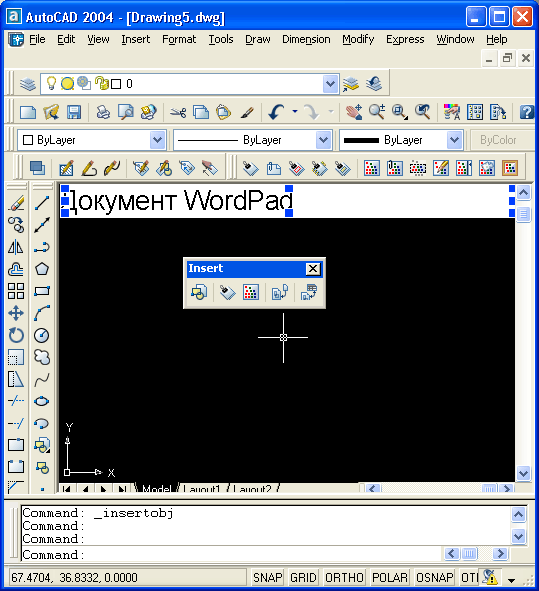Open Layer Properties Manager icon
This screenshot has width=539, height=591.
28,84
